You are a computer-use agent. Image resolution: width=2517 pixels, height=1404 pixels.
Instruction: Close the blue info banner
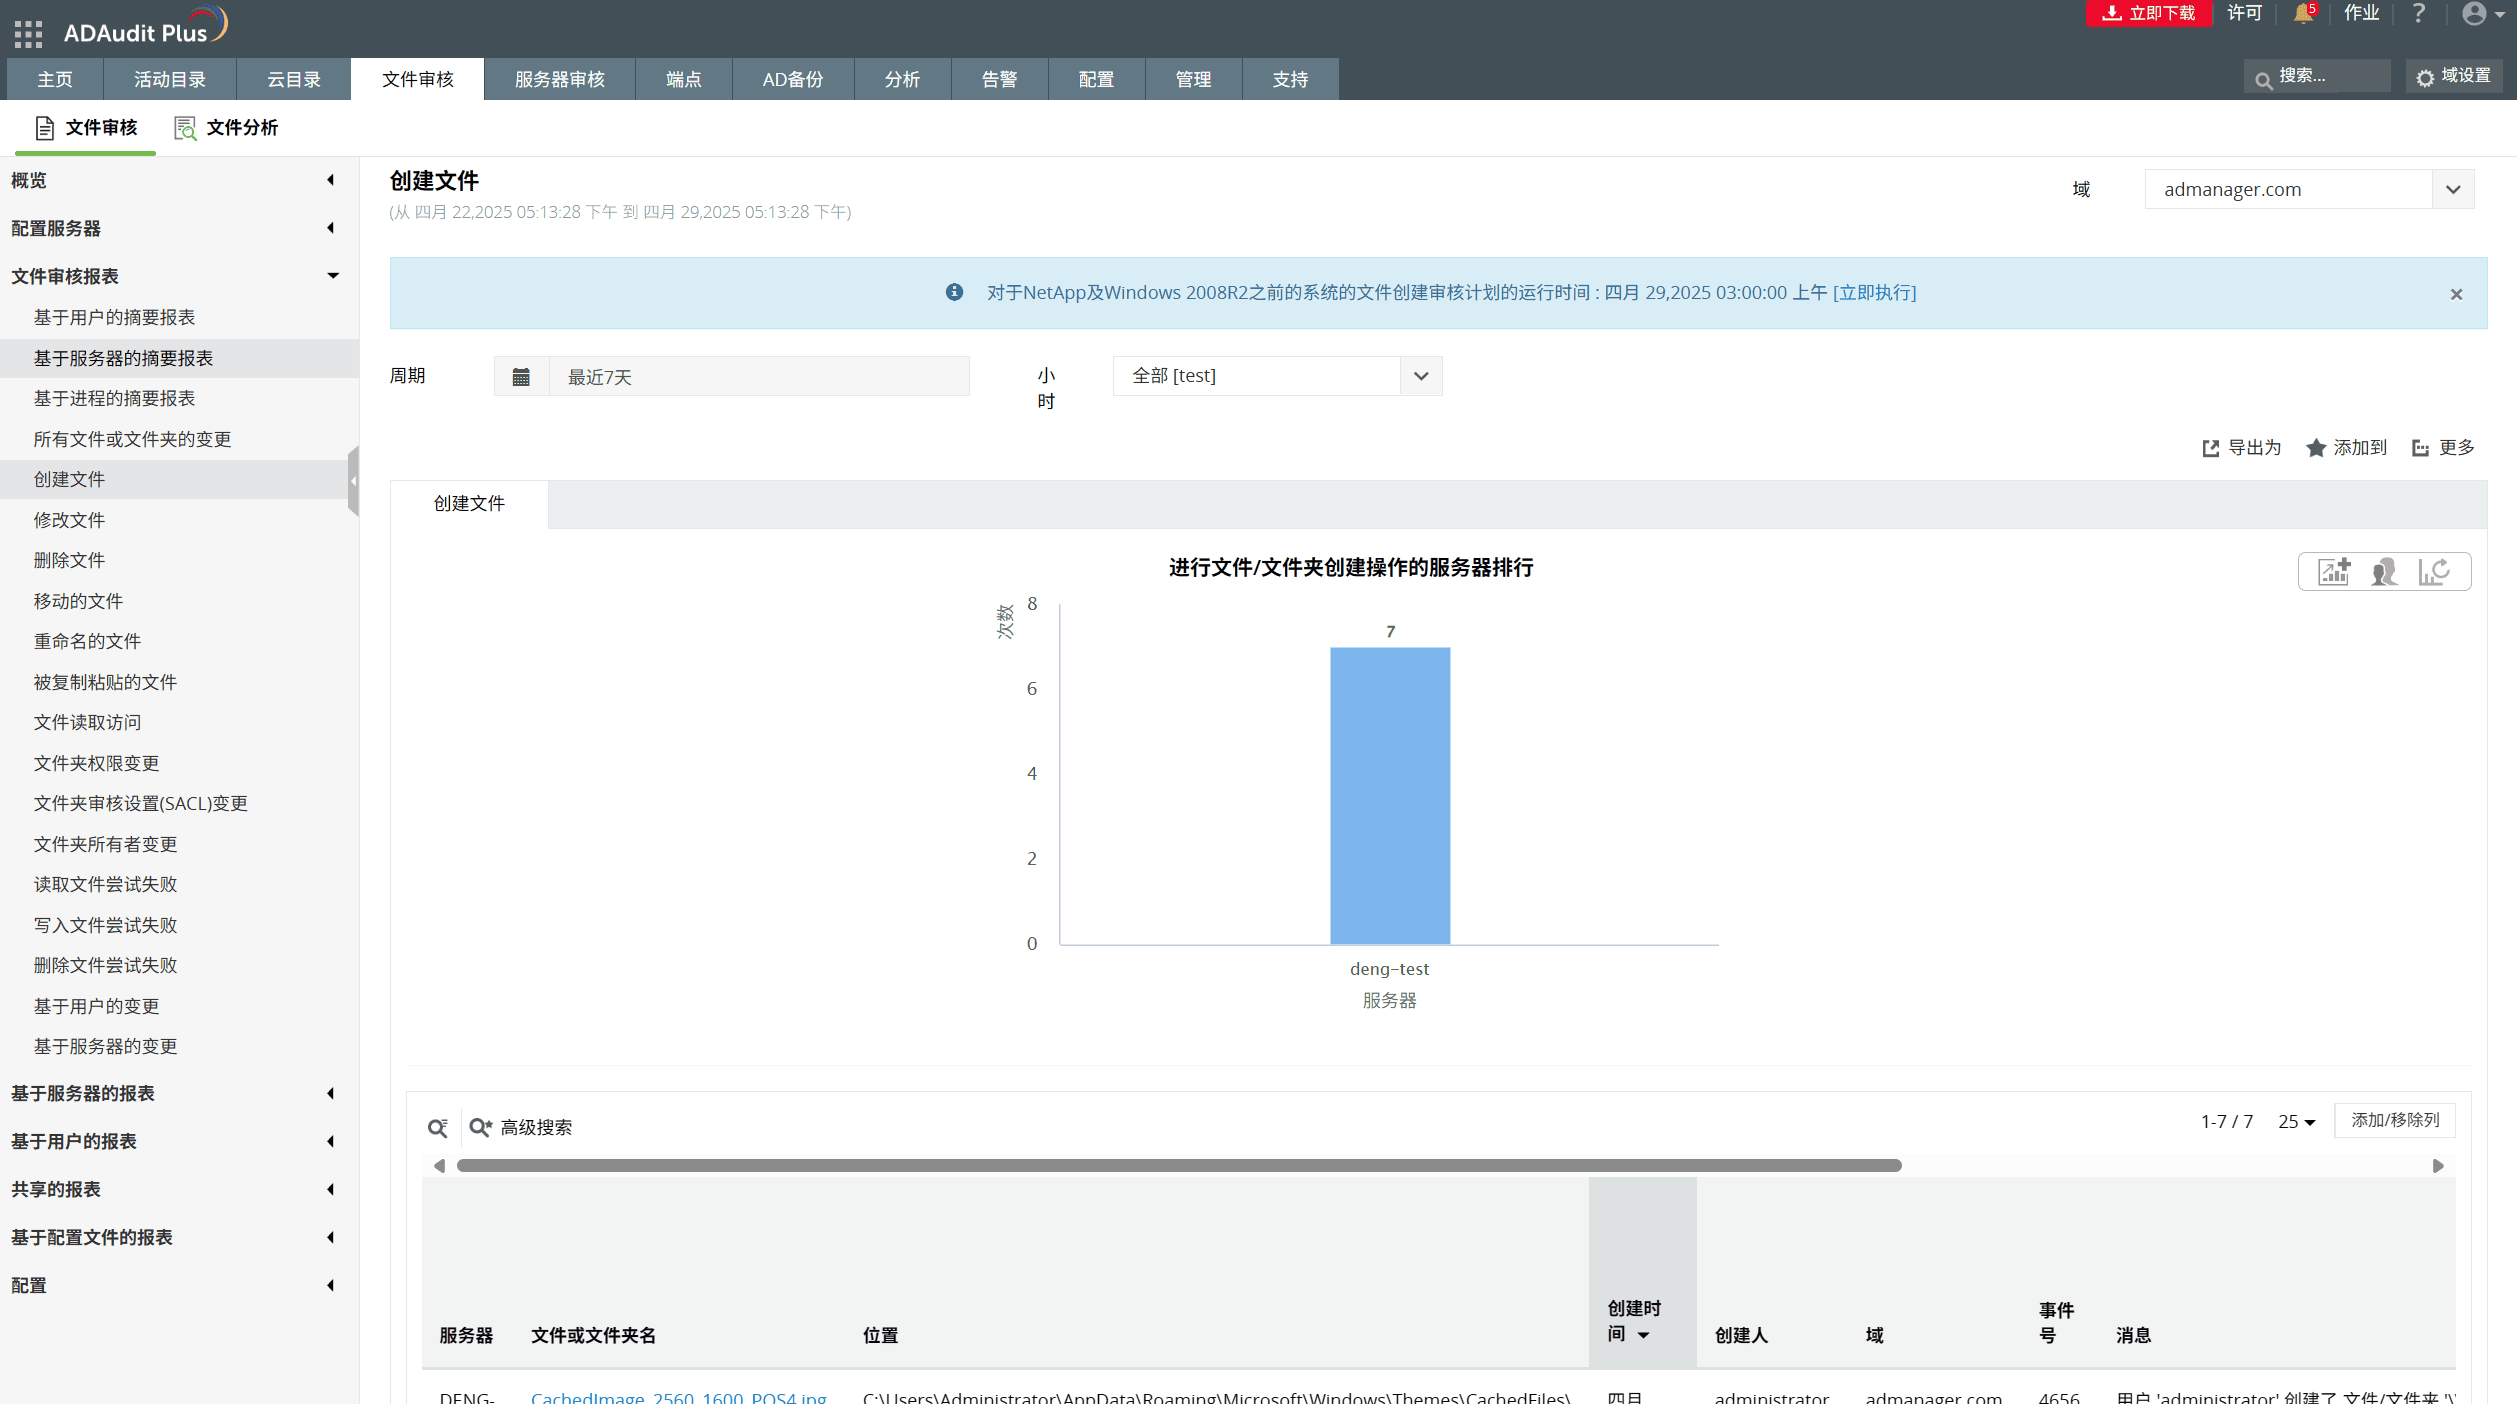click(x=2456, y=294)
